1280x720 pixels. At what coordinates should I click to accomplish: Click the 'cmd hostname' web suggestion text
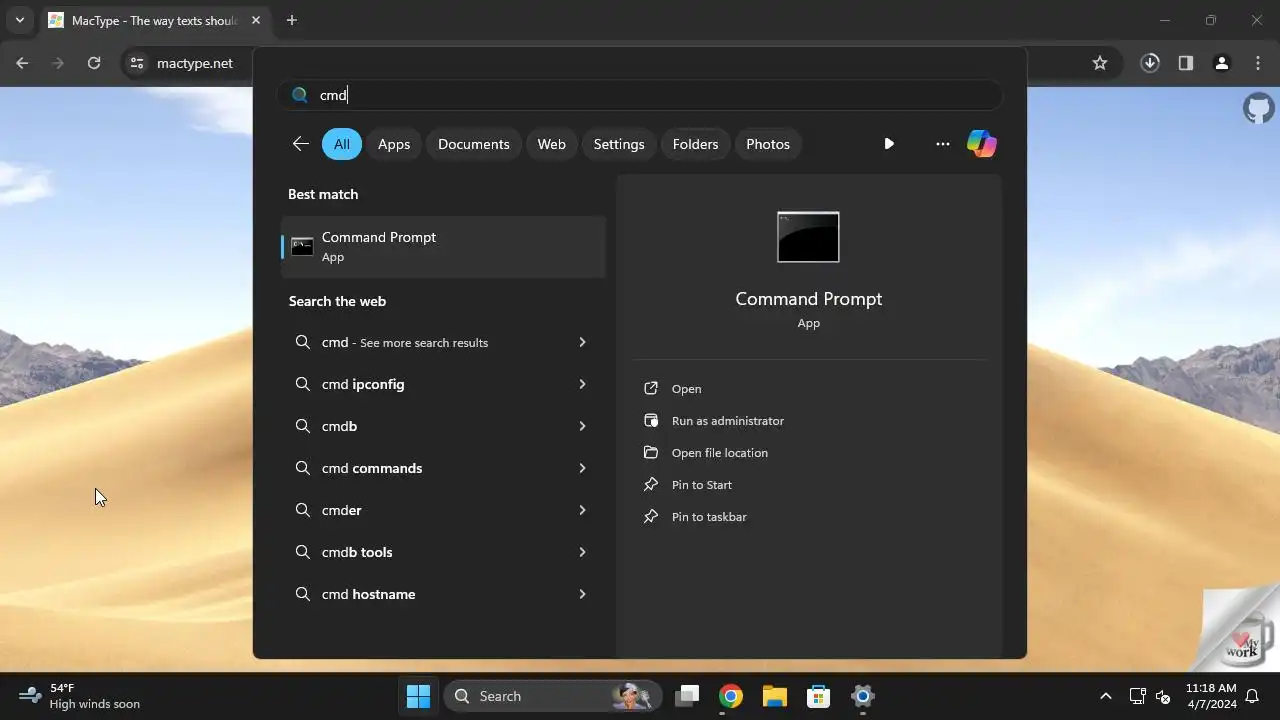368,594
